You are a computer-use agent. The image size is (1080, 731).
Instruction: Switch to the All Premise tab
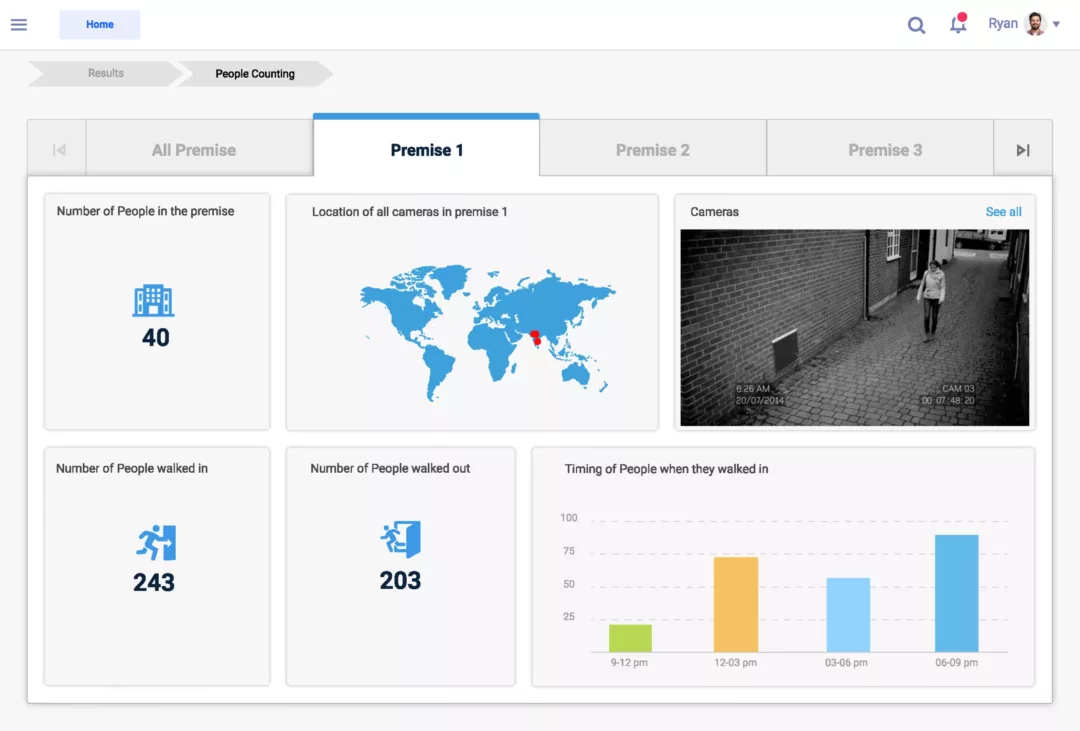click(194, 150)
